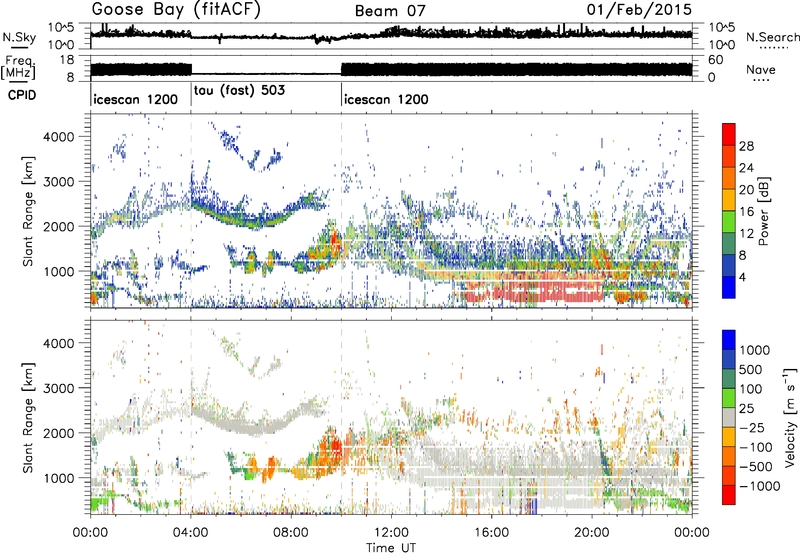Click the 'CPID' row label
This screenshot has width=800, height=554.
click(22, 95)
